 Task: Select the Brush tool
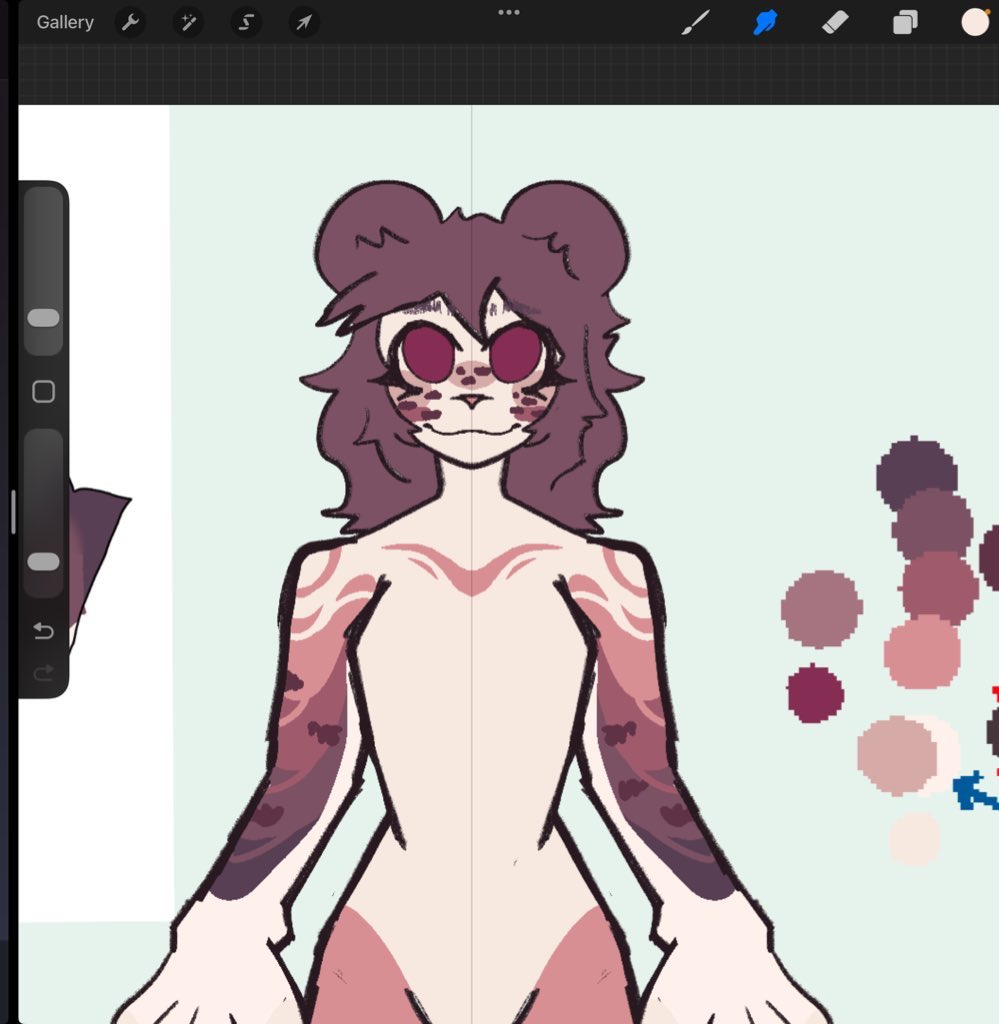pos(695,22)
